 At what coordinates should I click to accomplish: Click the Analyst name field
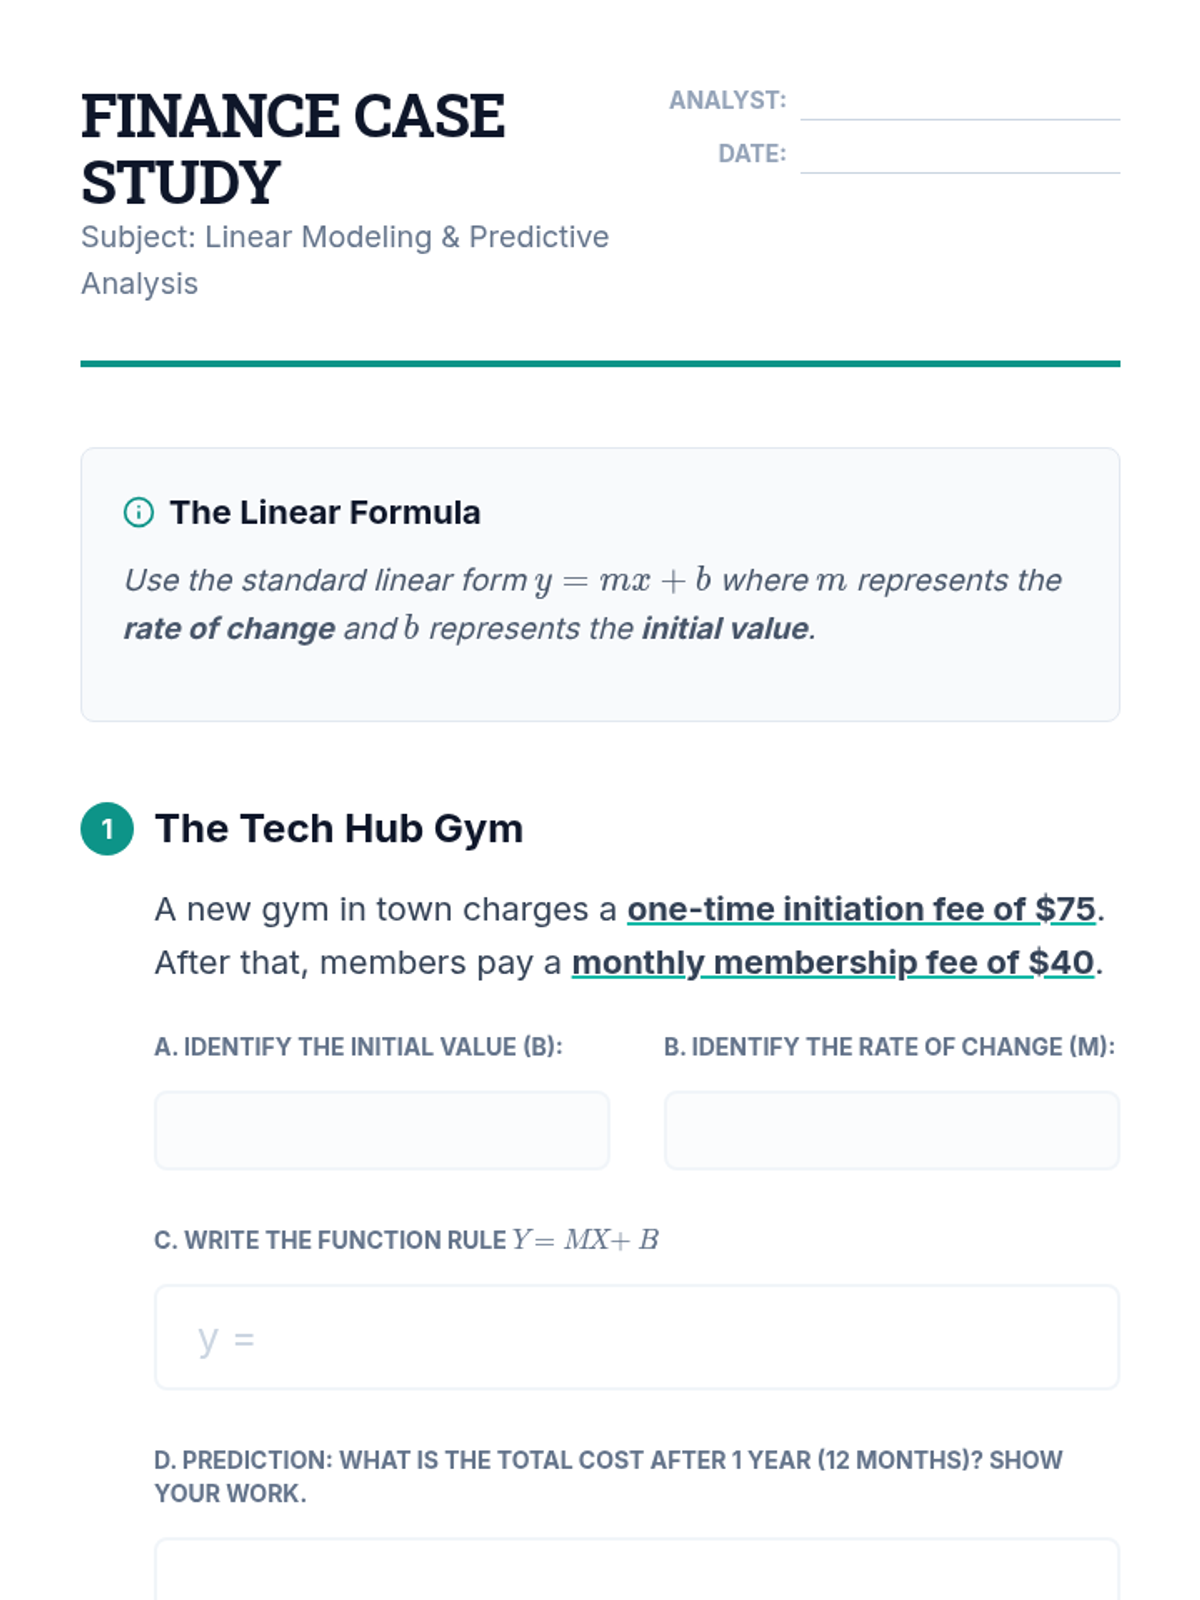(x=959, y=102)
